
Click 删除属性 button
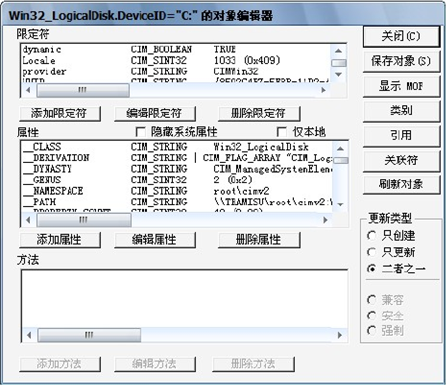[259, 240]
